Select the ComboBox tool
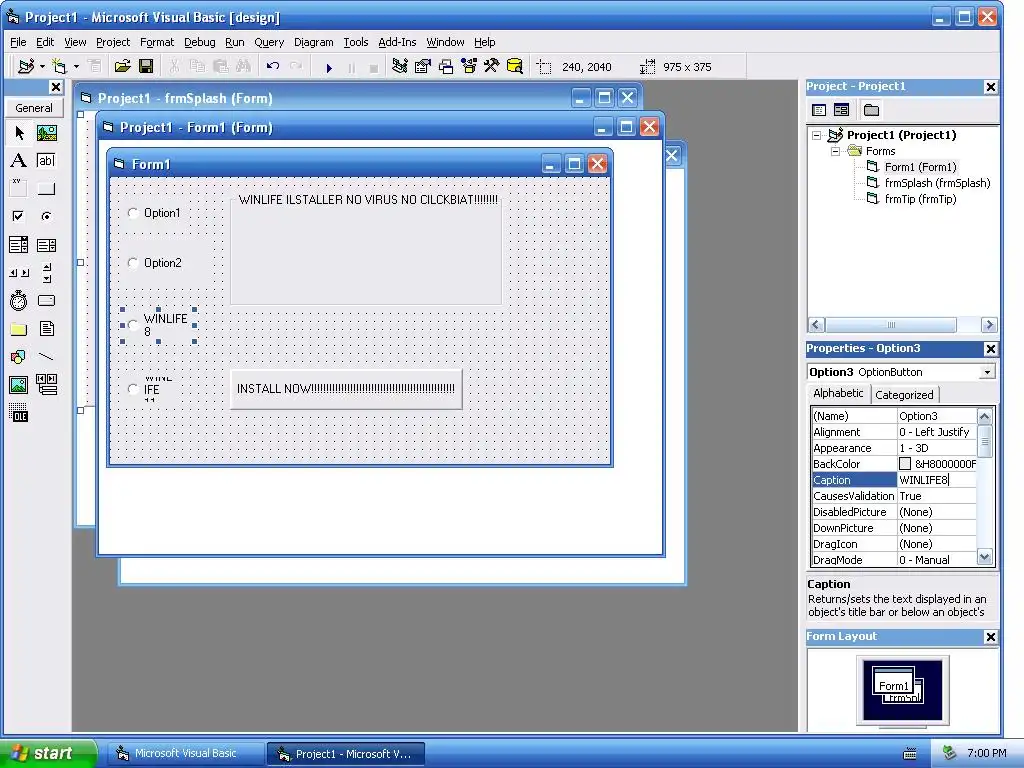The image size is (1024, 768). (x=19, y=245)
